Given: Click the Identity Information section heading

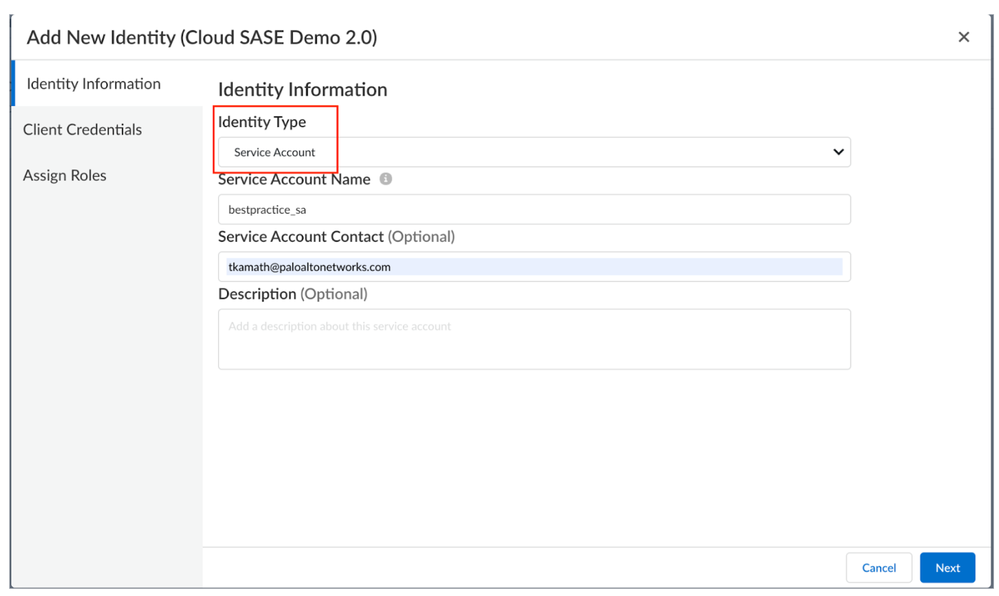Looking at the screenshot, I should coord(302,90).
